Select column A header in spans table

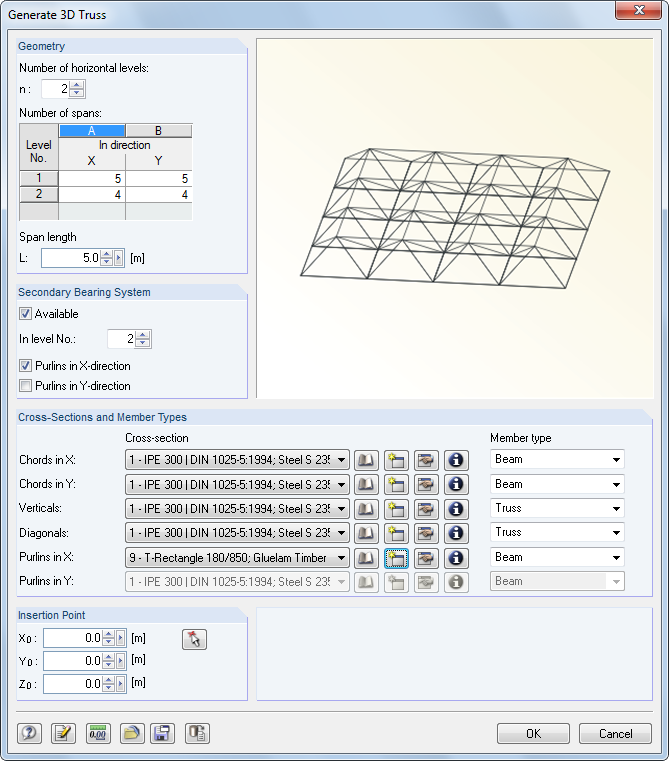92,131
